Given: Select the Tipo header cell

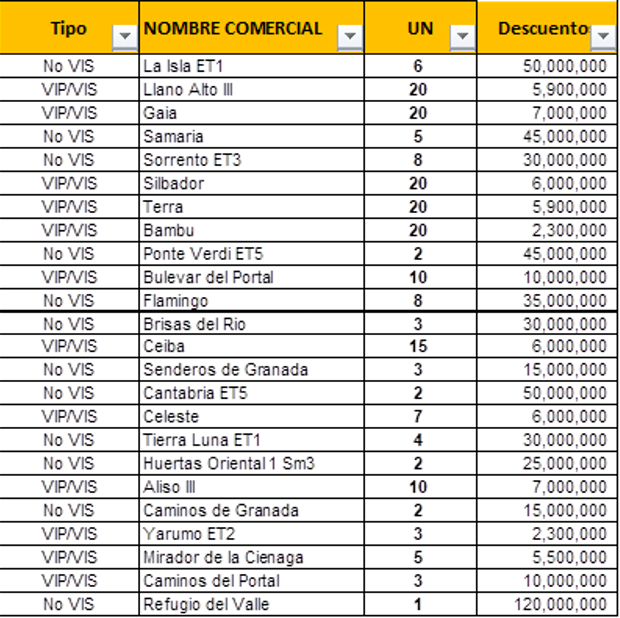Looking at the screenshot, I should click(69, 27).
